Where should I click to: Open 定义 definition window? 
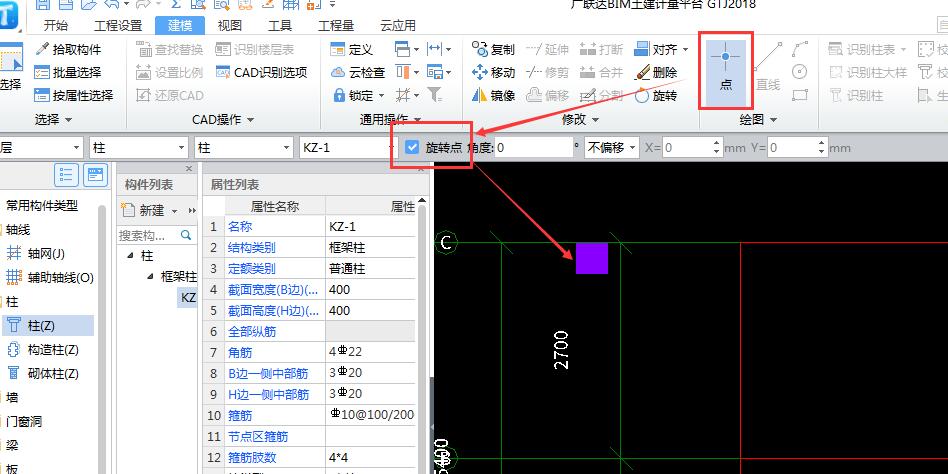click(x=352, y=50)
